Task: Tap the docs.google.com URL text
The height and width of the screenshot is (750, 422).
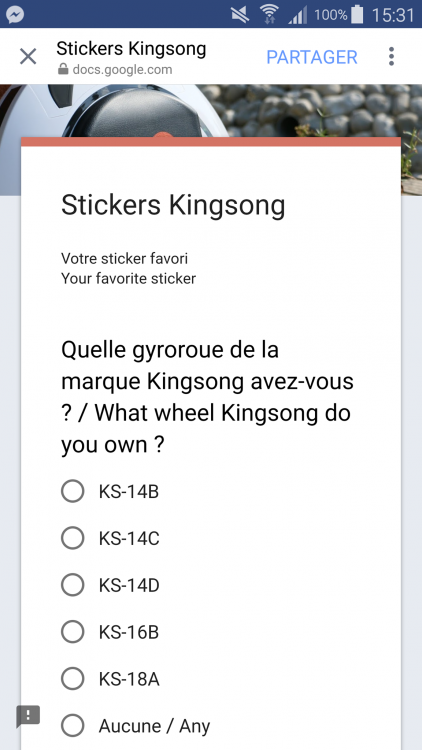Action: (122, 70)
